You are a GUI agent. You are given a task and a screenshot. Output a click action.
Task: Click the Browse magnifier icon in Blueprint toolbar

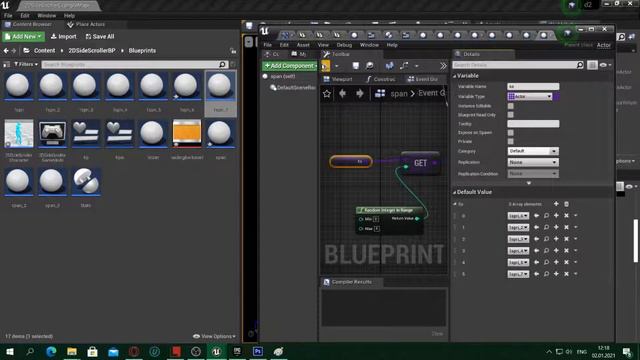pyautogui.click(x=369, y=66)
